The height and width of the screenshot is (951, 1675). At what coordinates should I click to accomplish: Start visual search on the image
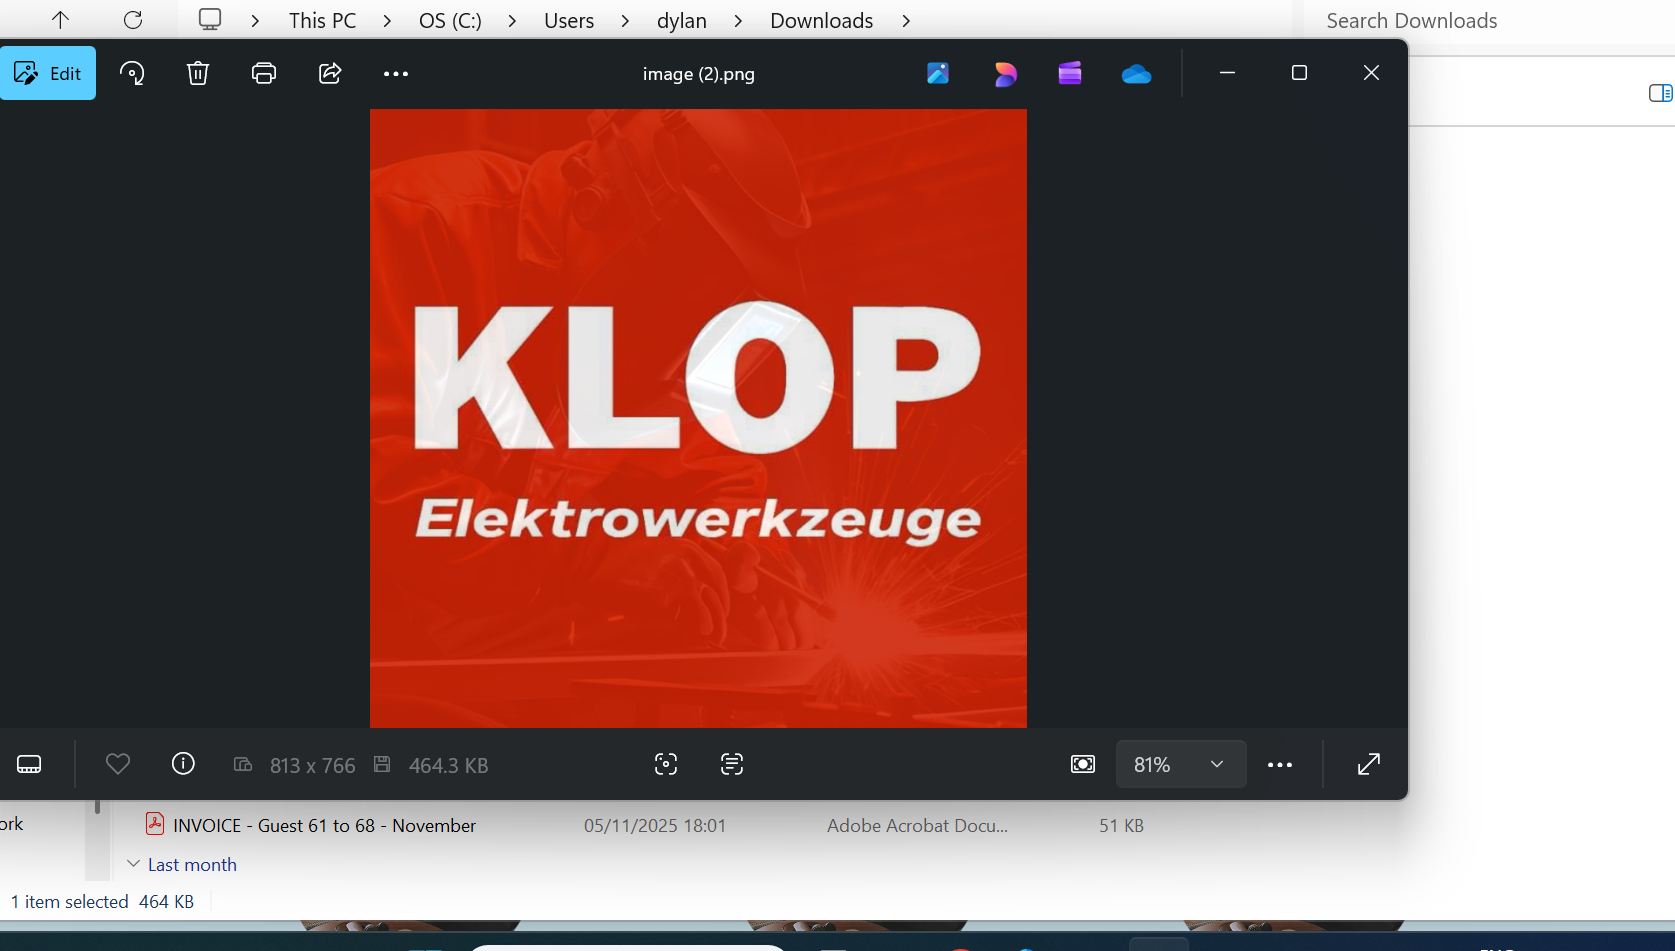tap(666, 764)
